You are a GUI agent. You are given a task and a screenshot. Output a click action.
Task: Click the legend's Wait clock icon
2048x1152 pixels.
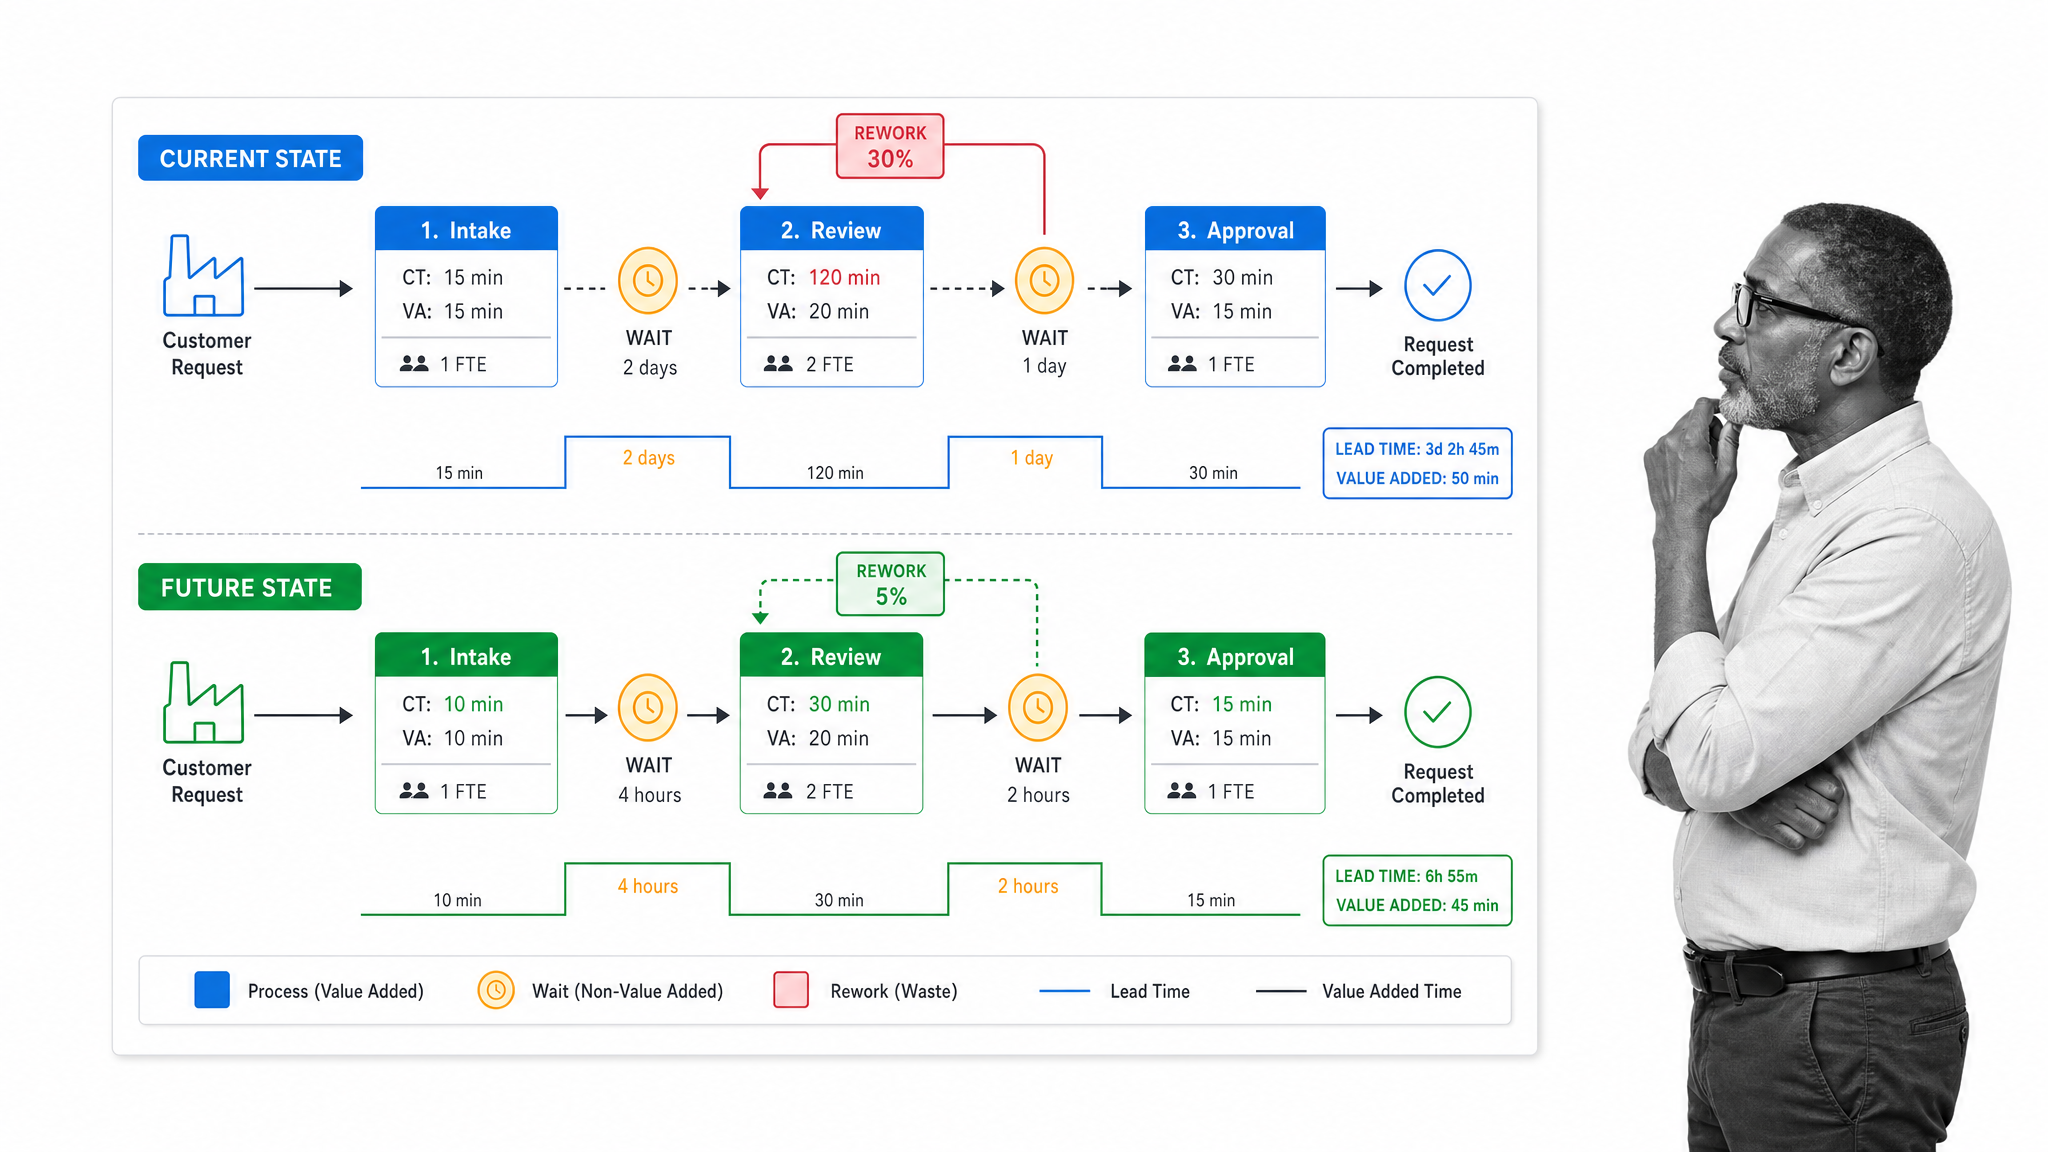496,990
